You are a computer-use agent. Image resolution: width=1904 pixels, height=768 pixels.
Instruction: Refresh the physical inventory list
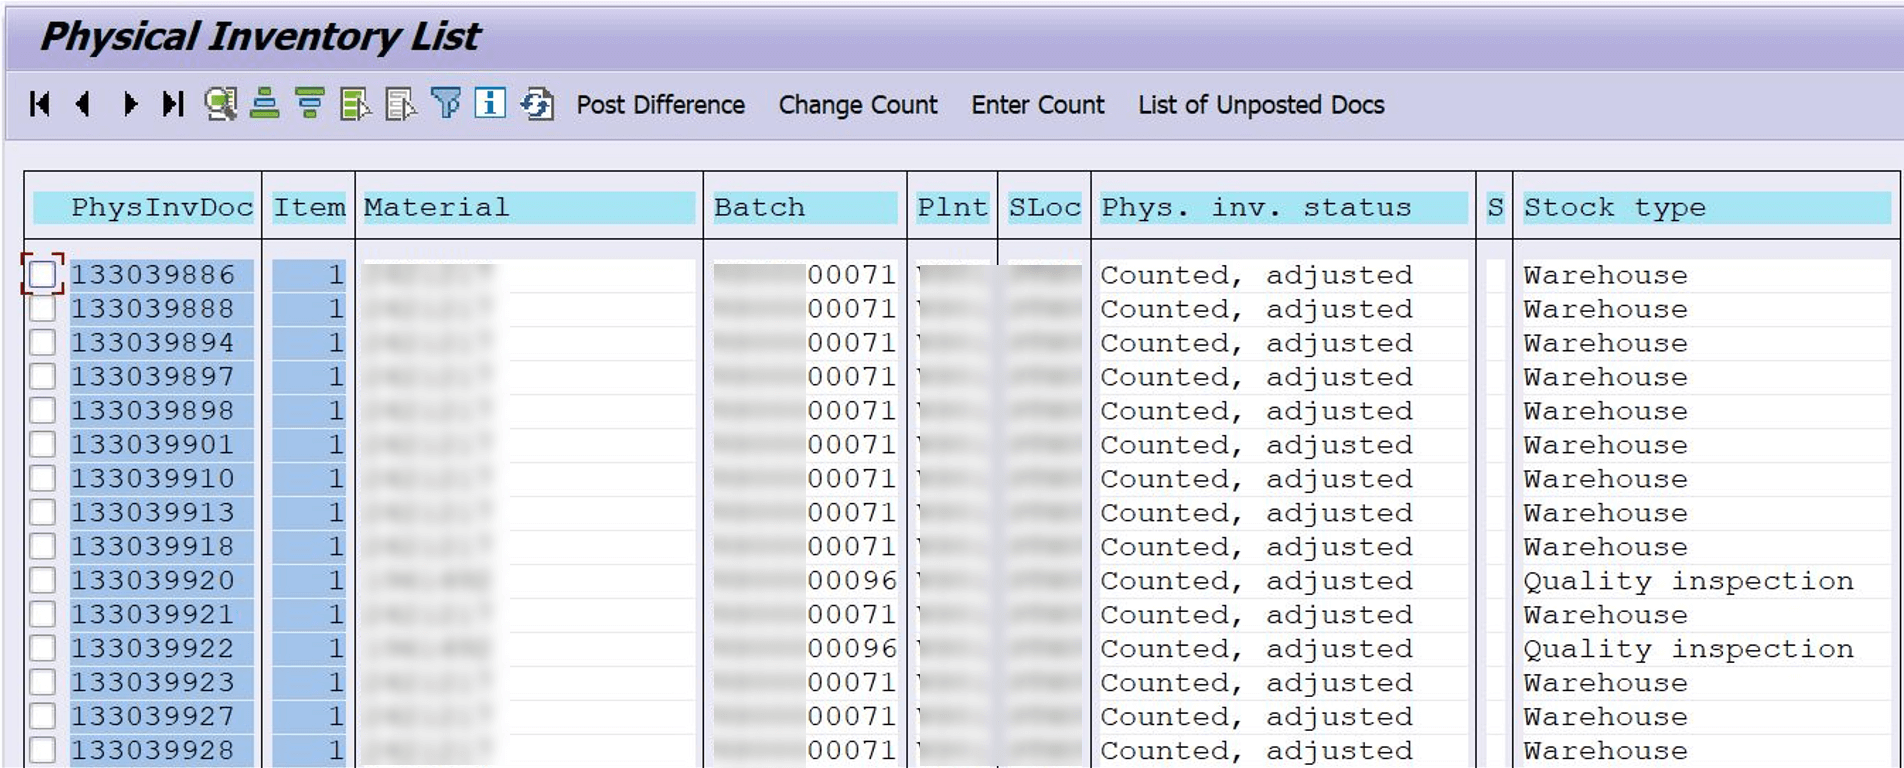pos(537,104)
